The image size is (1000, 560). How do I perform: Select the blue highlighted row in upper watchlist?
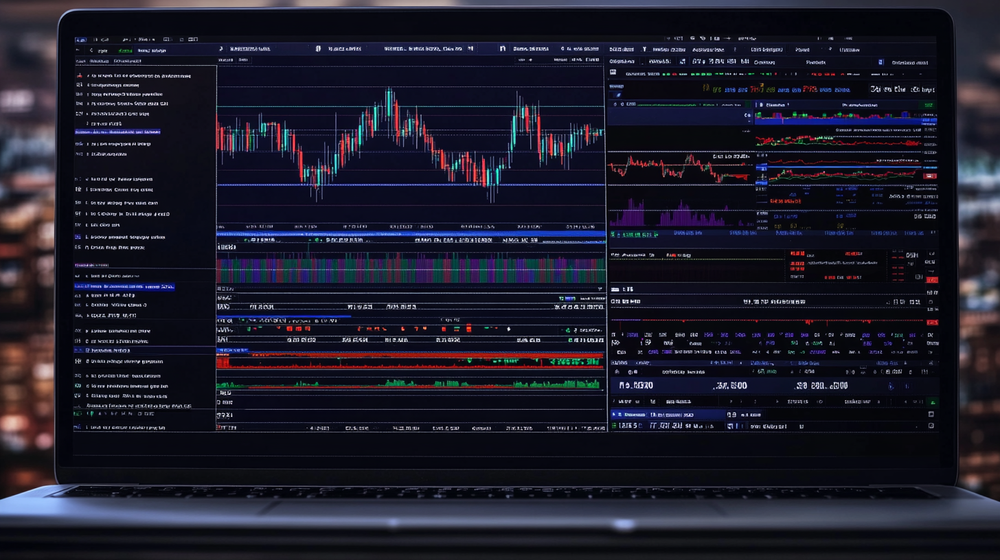[x=117, y=131]
